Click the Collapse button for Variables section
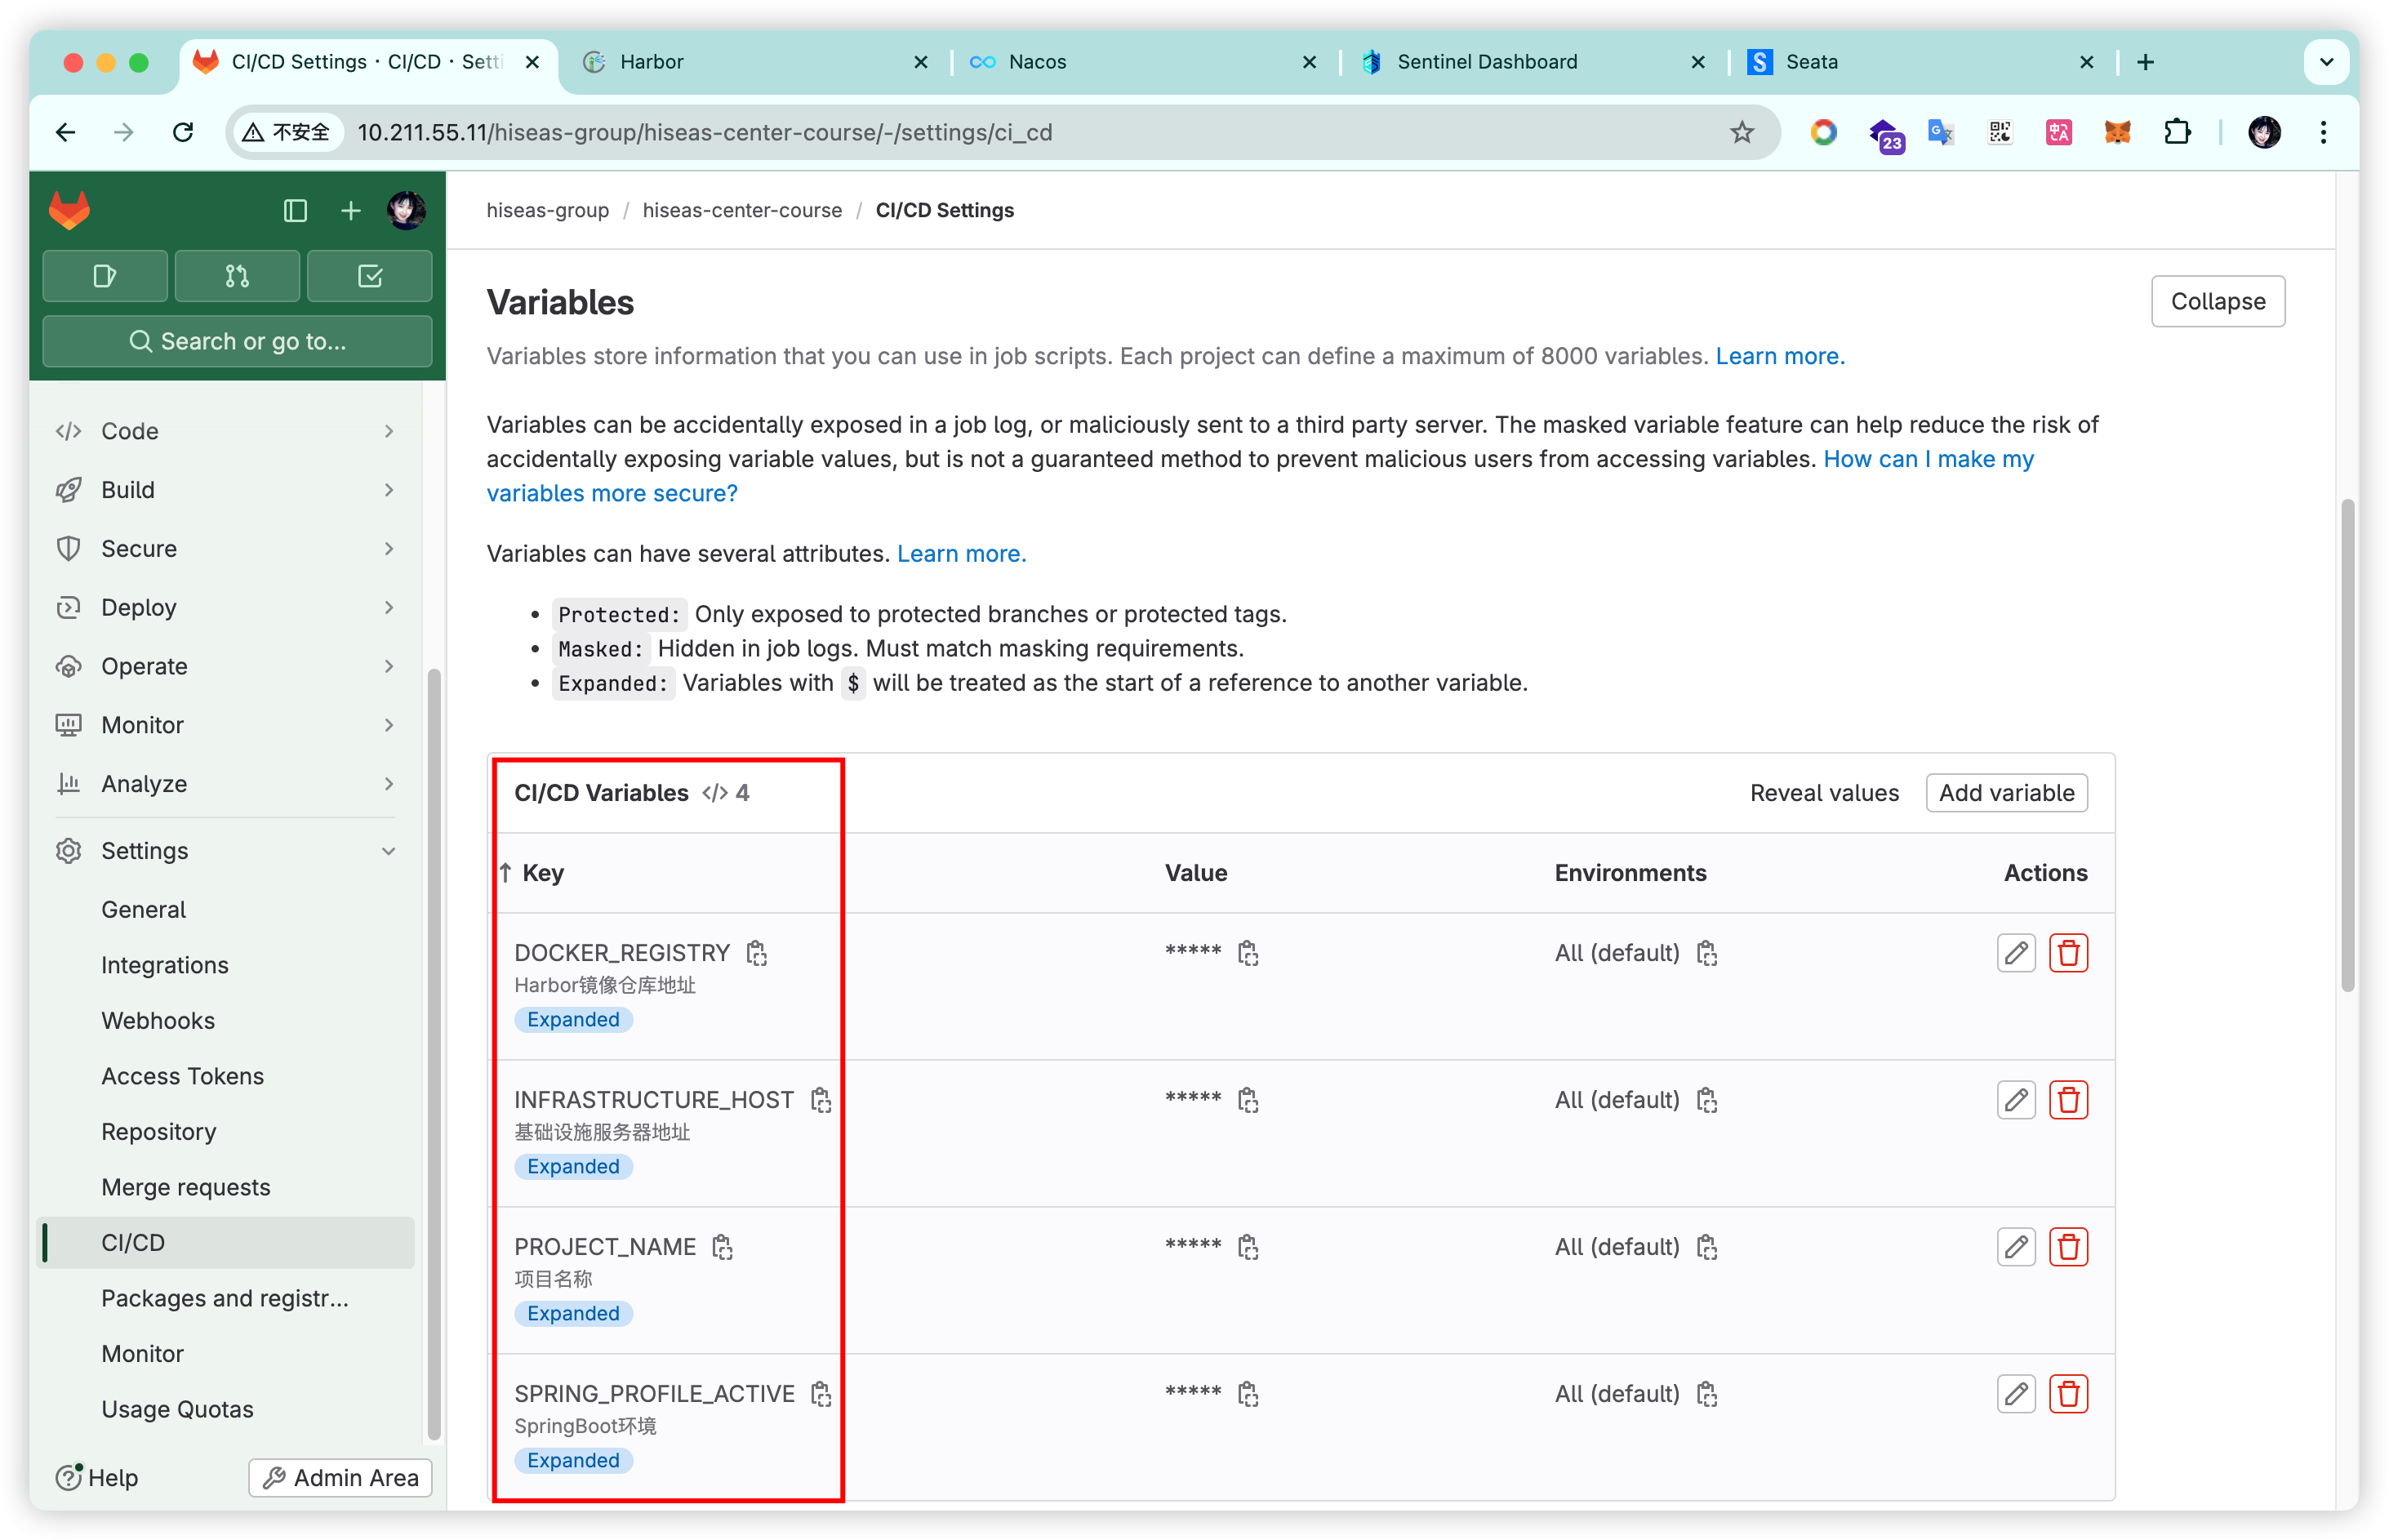This screenshot has height=1540, width=2389. pos(2218,301)
